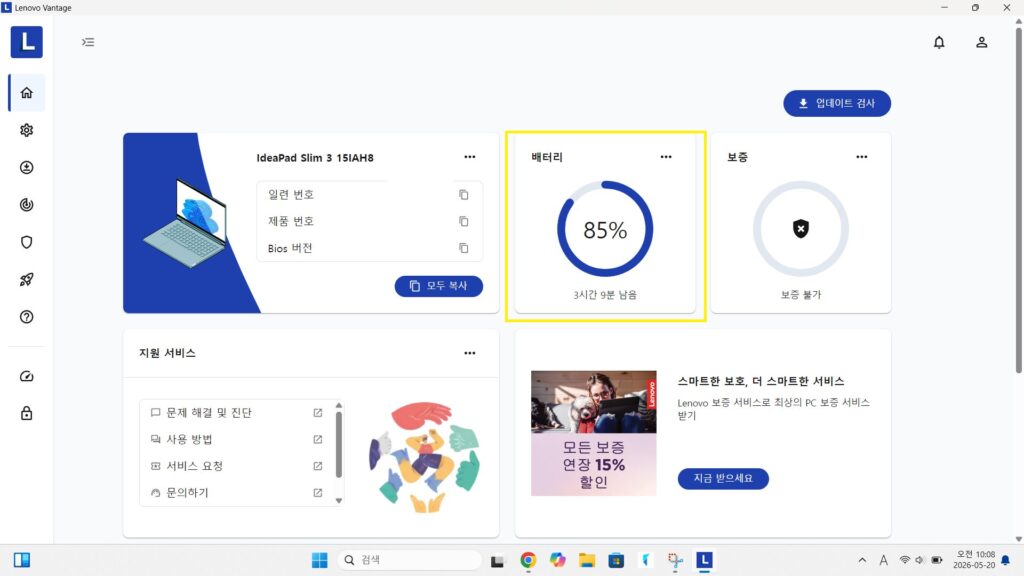Show hidden system tray icons
1024x576 pixels.
tap(862, 560)
